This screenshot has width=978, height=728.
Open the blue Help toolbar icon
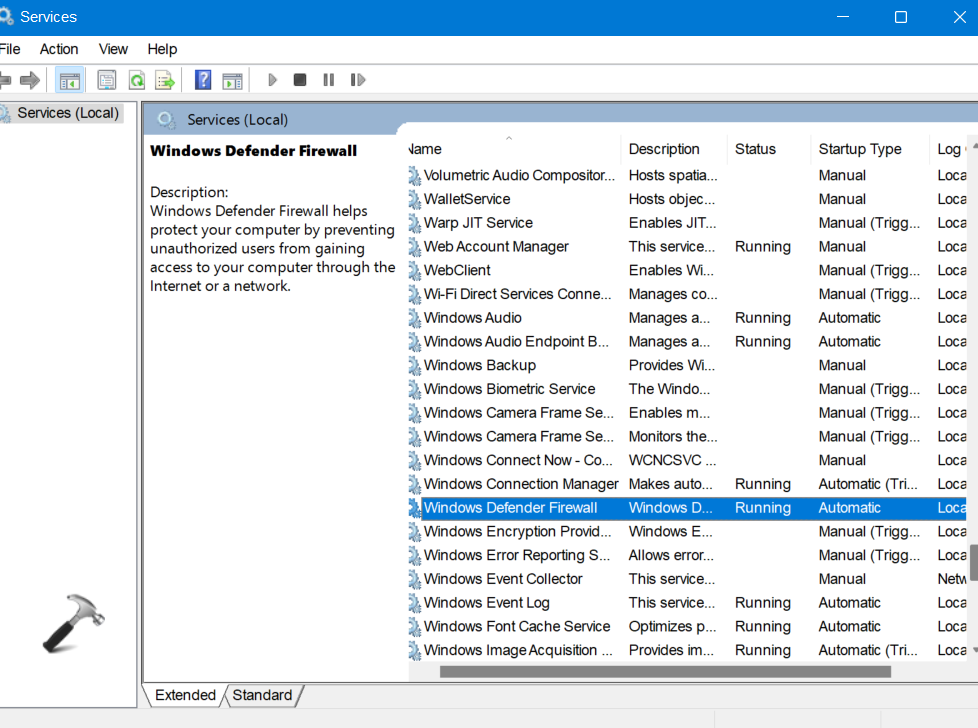203,80
